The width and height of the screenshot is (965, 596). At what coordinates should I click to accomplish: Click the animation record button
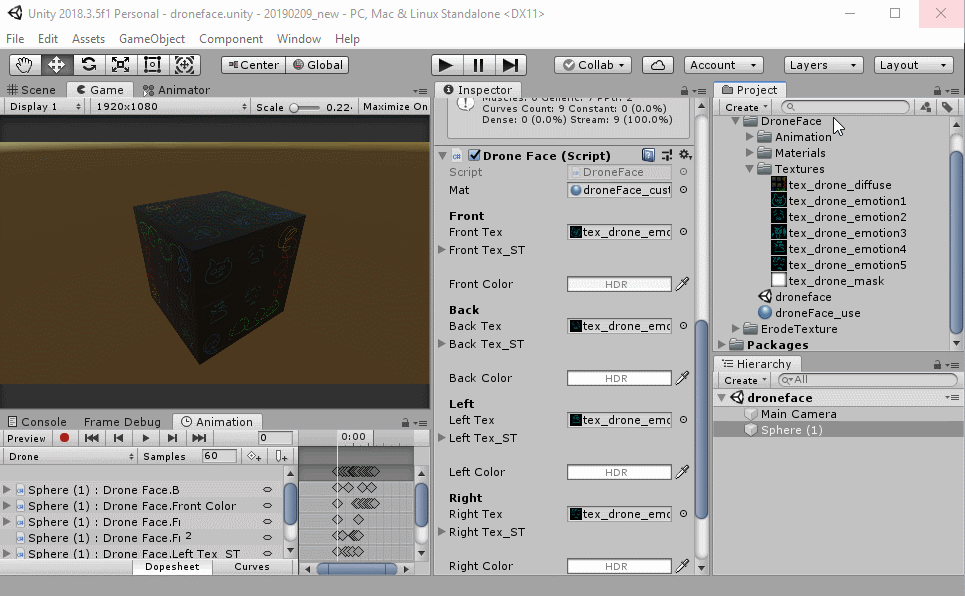[65, 438]
